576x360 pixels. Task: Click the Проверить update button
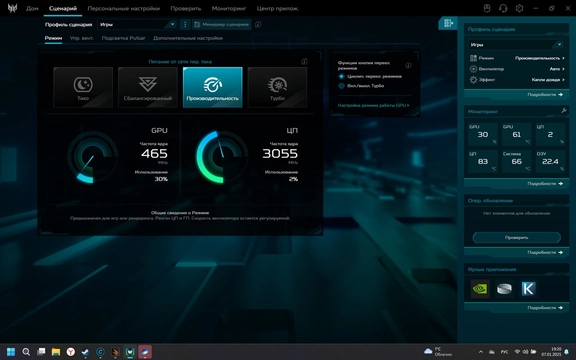[x=516, y=237]
